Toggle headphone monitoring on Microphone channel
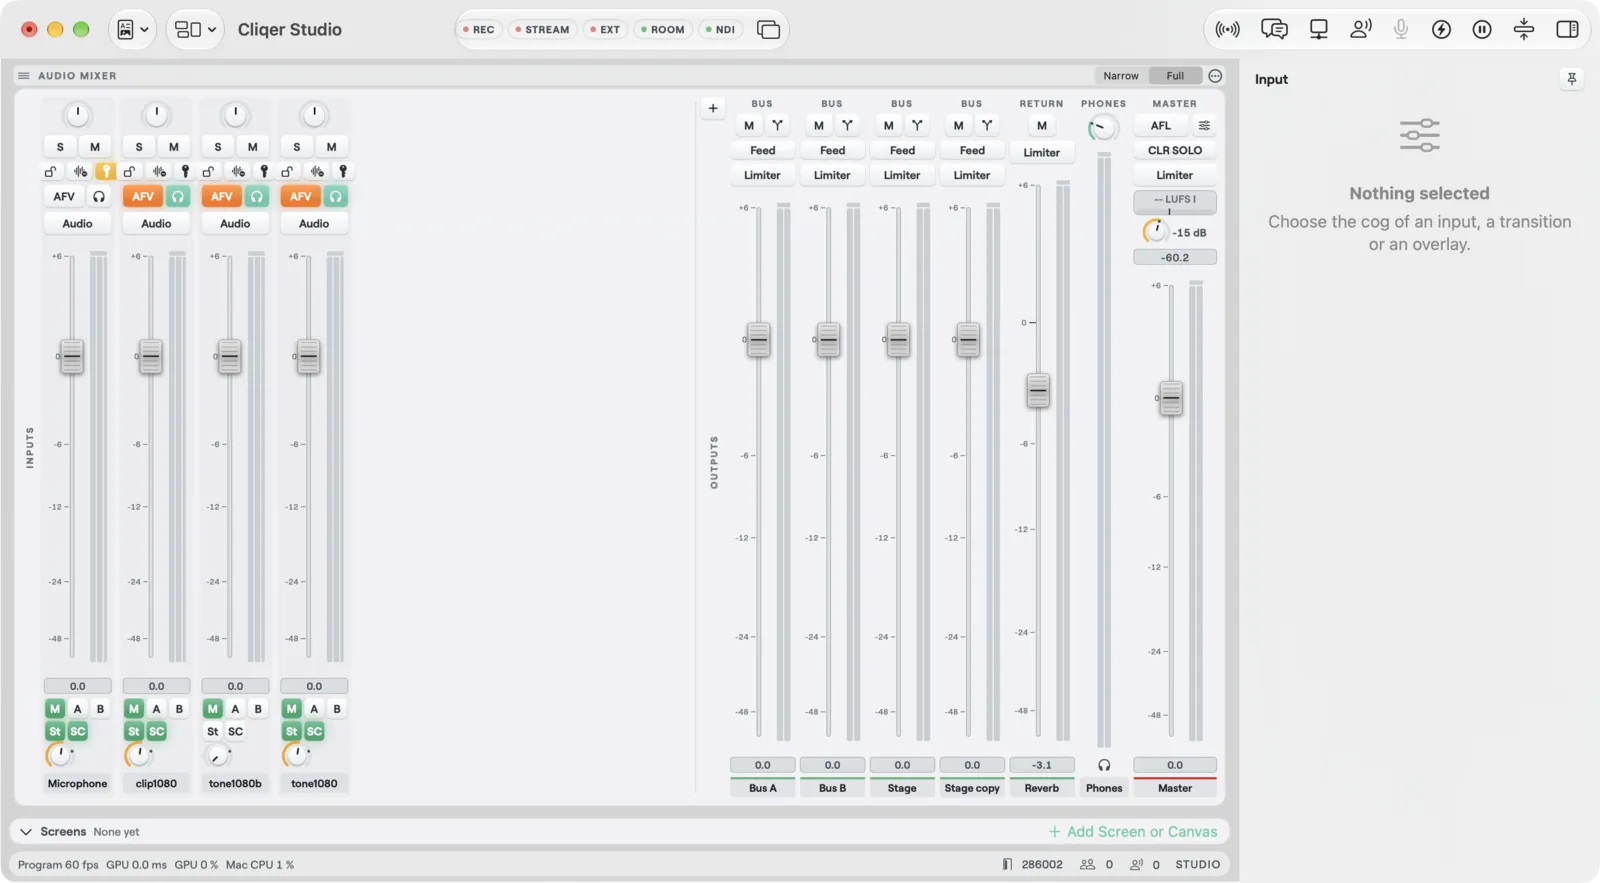The width and height of the screenshot is (1600, 883). pyautogui.click(x=99, y=196)
